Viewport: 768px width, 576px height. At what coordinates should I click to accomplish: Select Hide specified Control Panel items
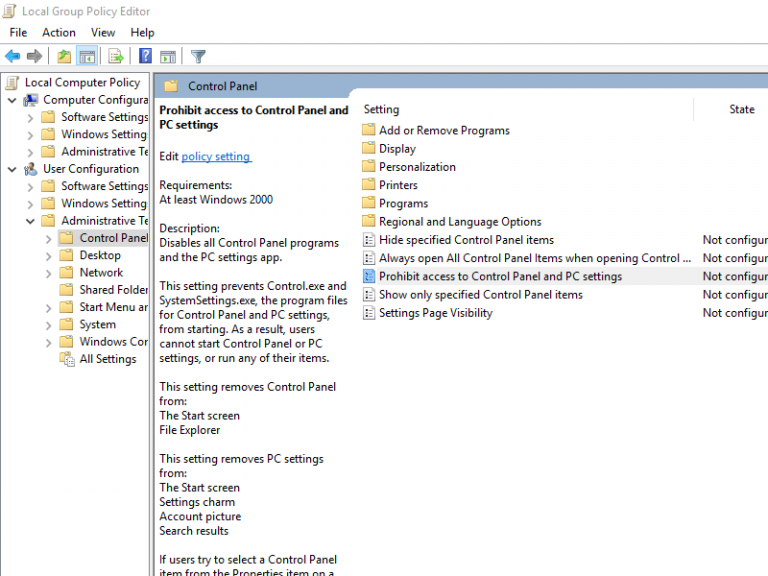pyautogui.click(x=466, y=240)
